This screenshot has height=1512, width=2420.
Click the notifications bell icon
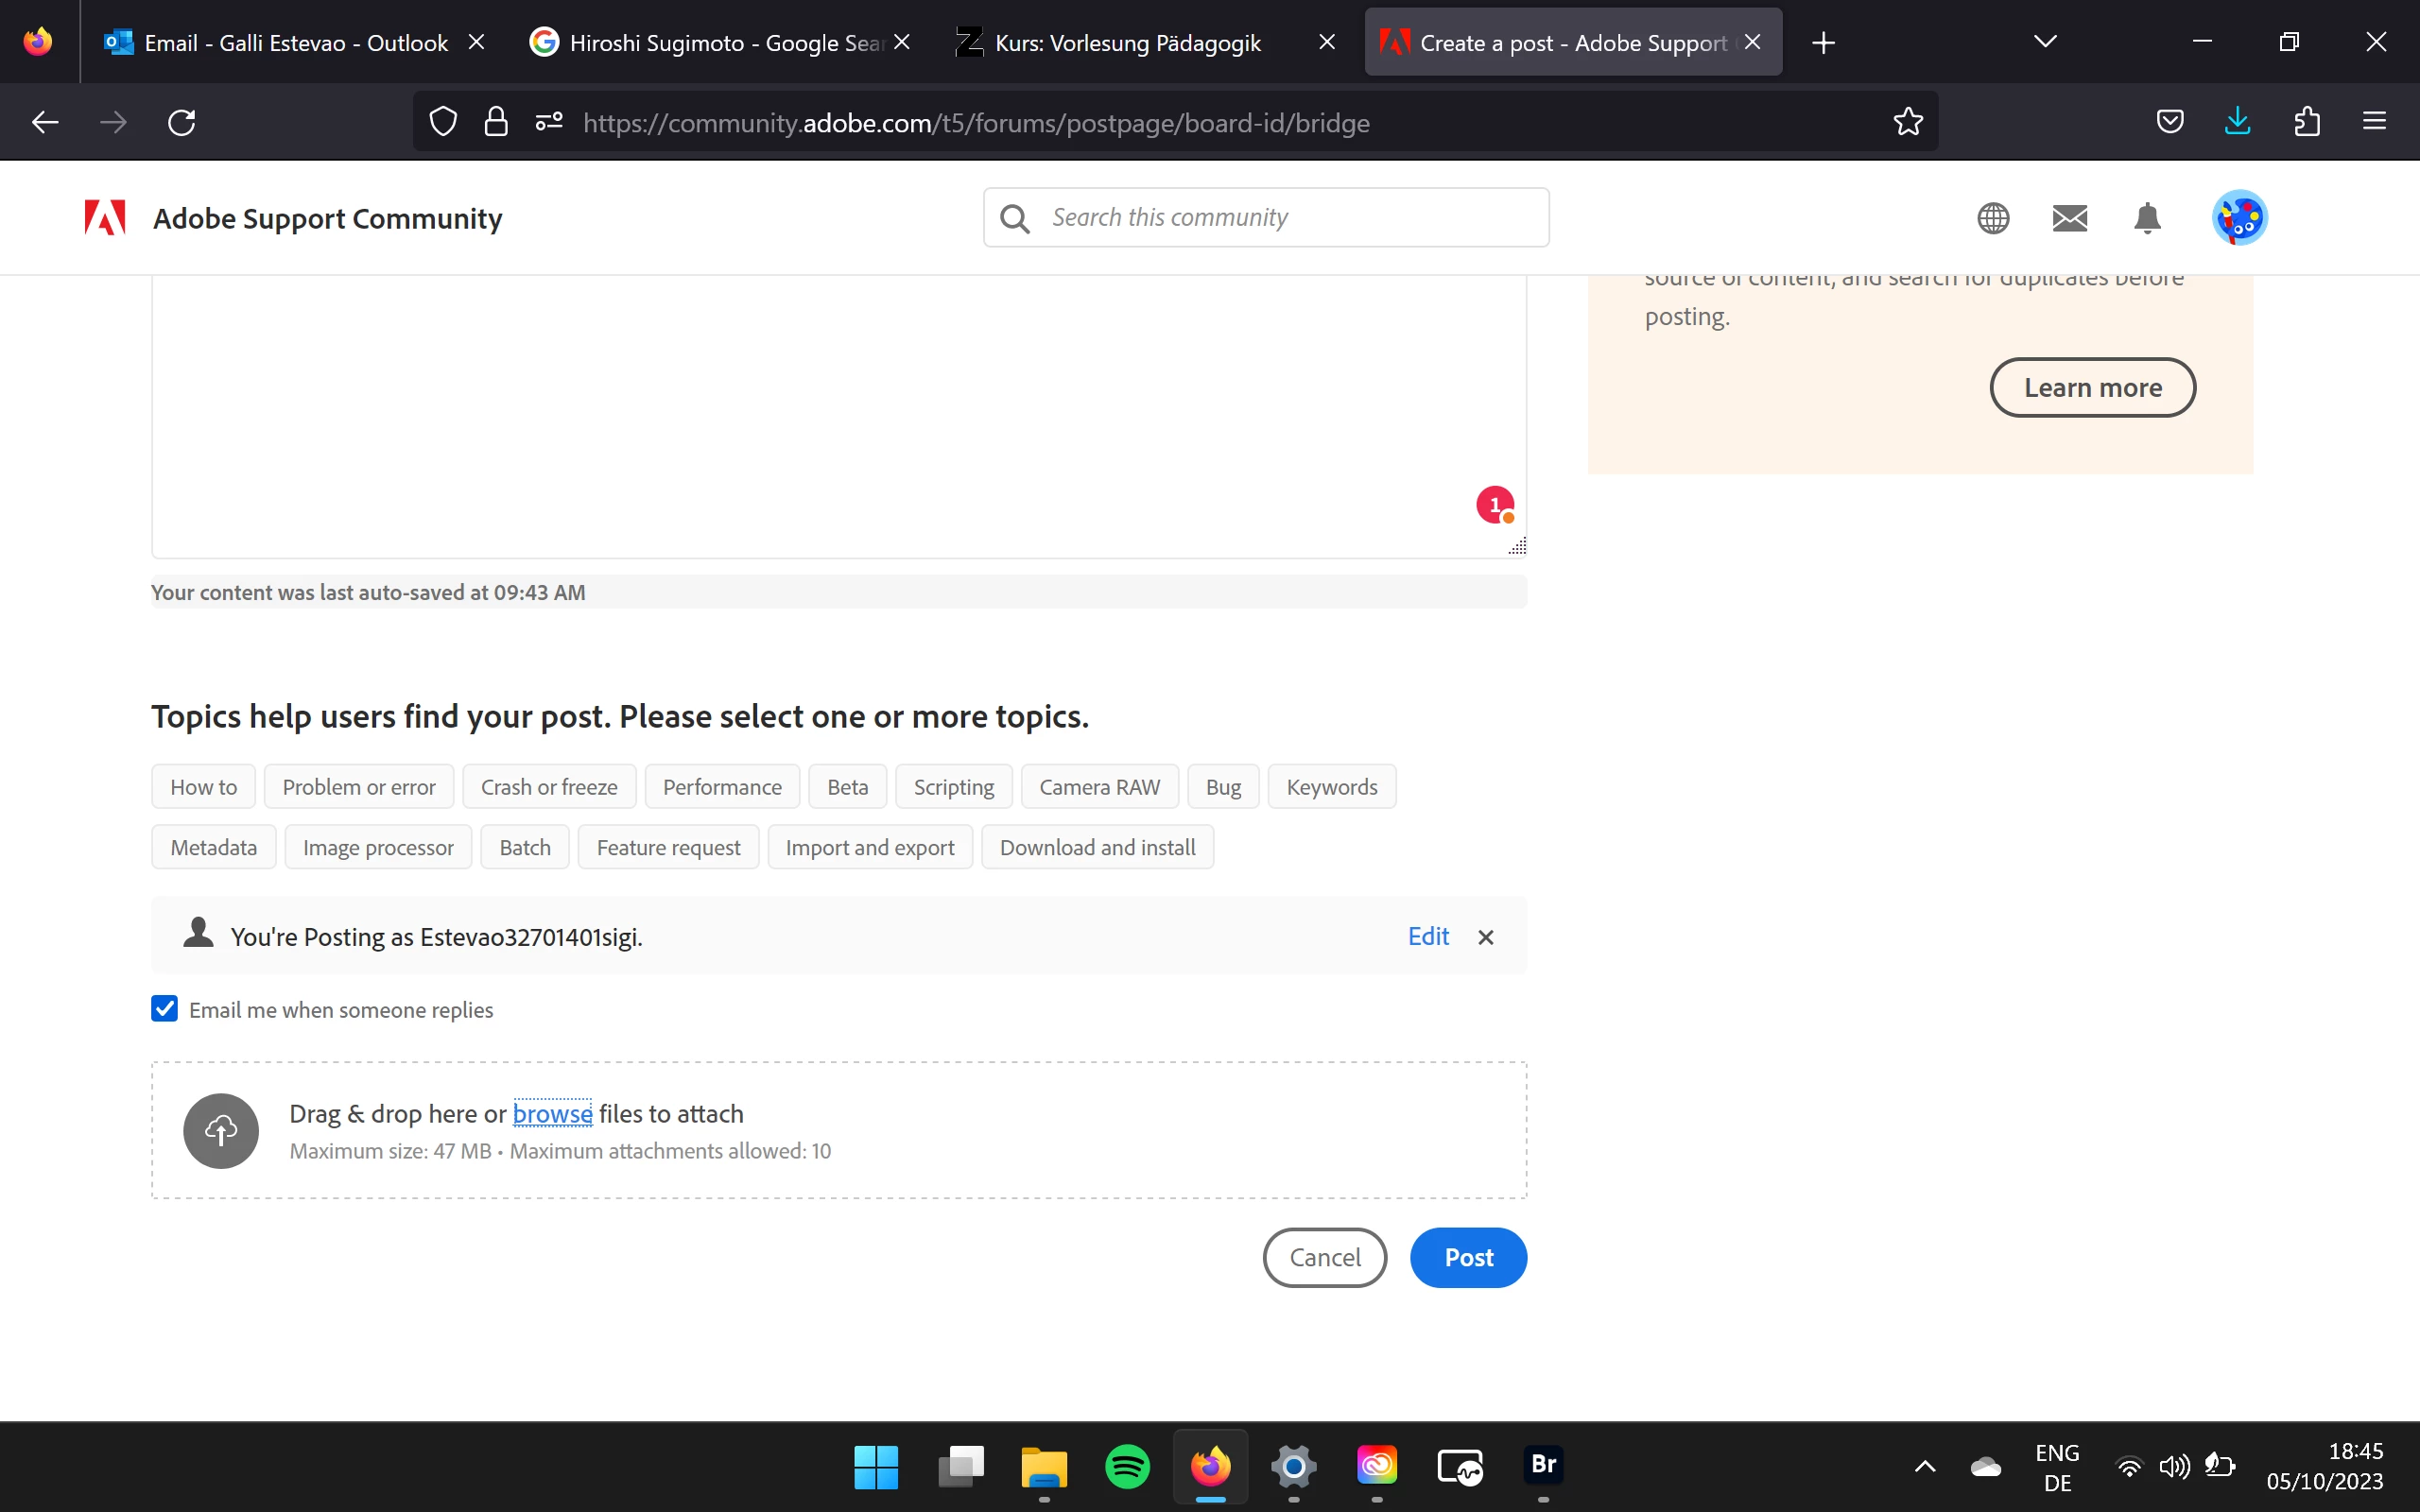point(2147,218)
